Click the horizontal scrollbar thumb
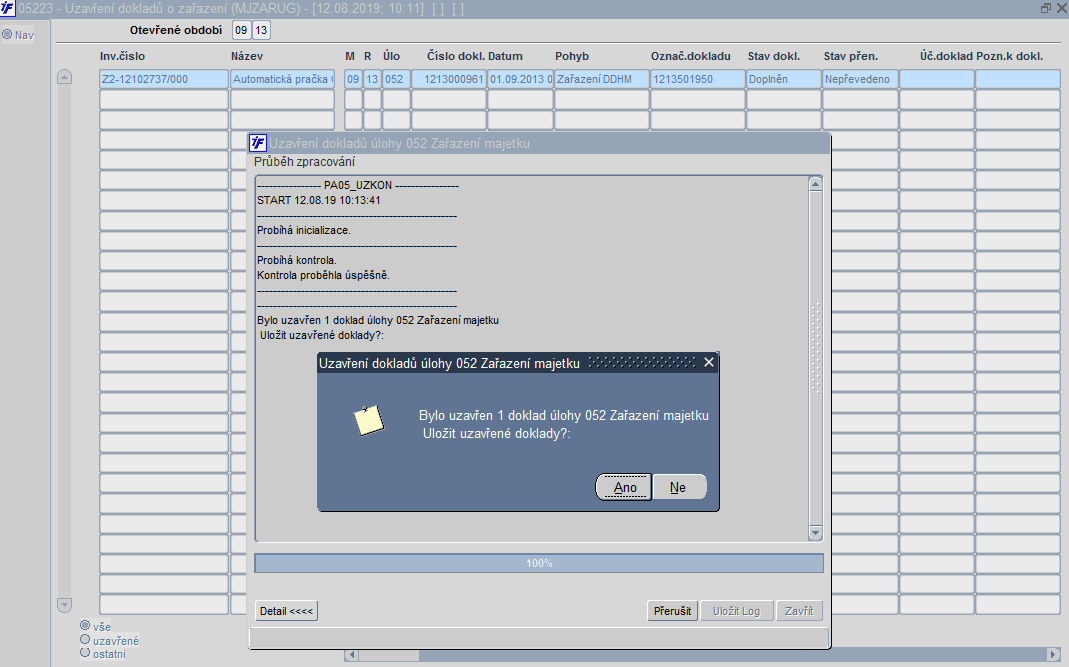Screen dimensions: 1069x667 tap(389, 655)
